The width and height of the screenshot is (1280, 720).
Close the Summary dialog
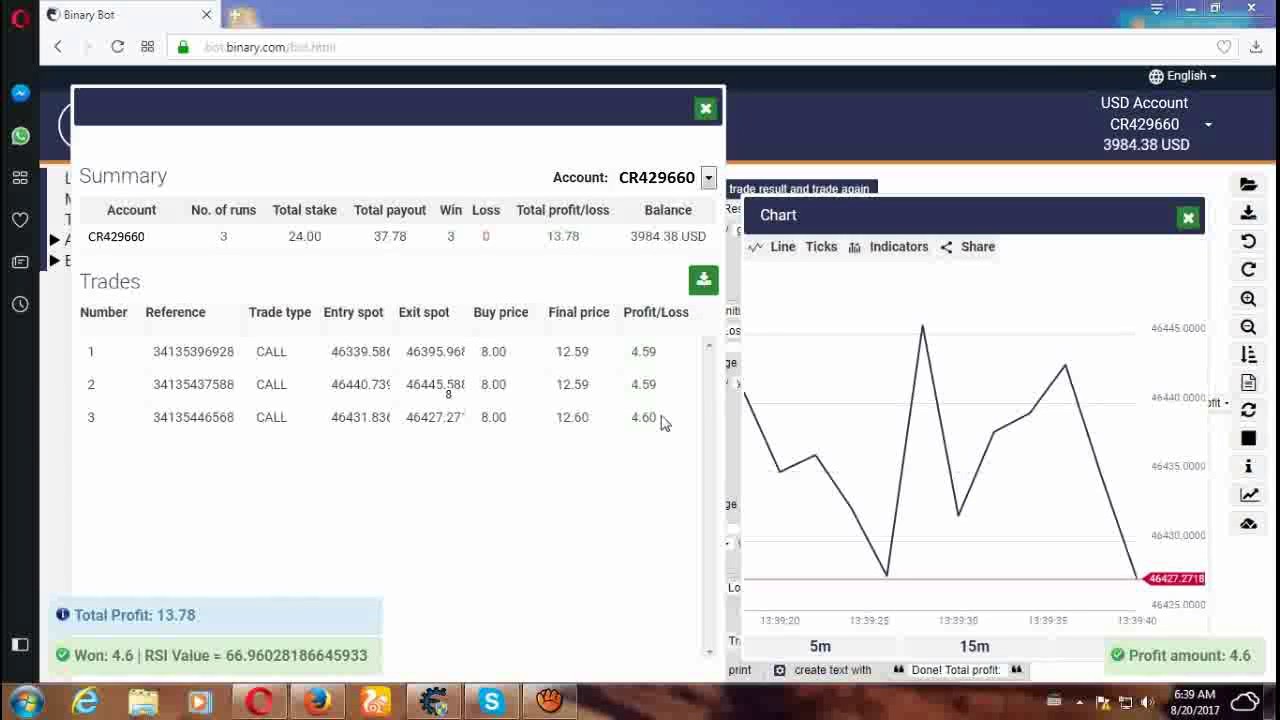705,108
